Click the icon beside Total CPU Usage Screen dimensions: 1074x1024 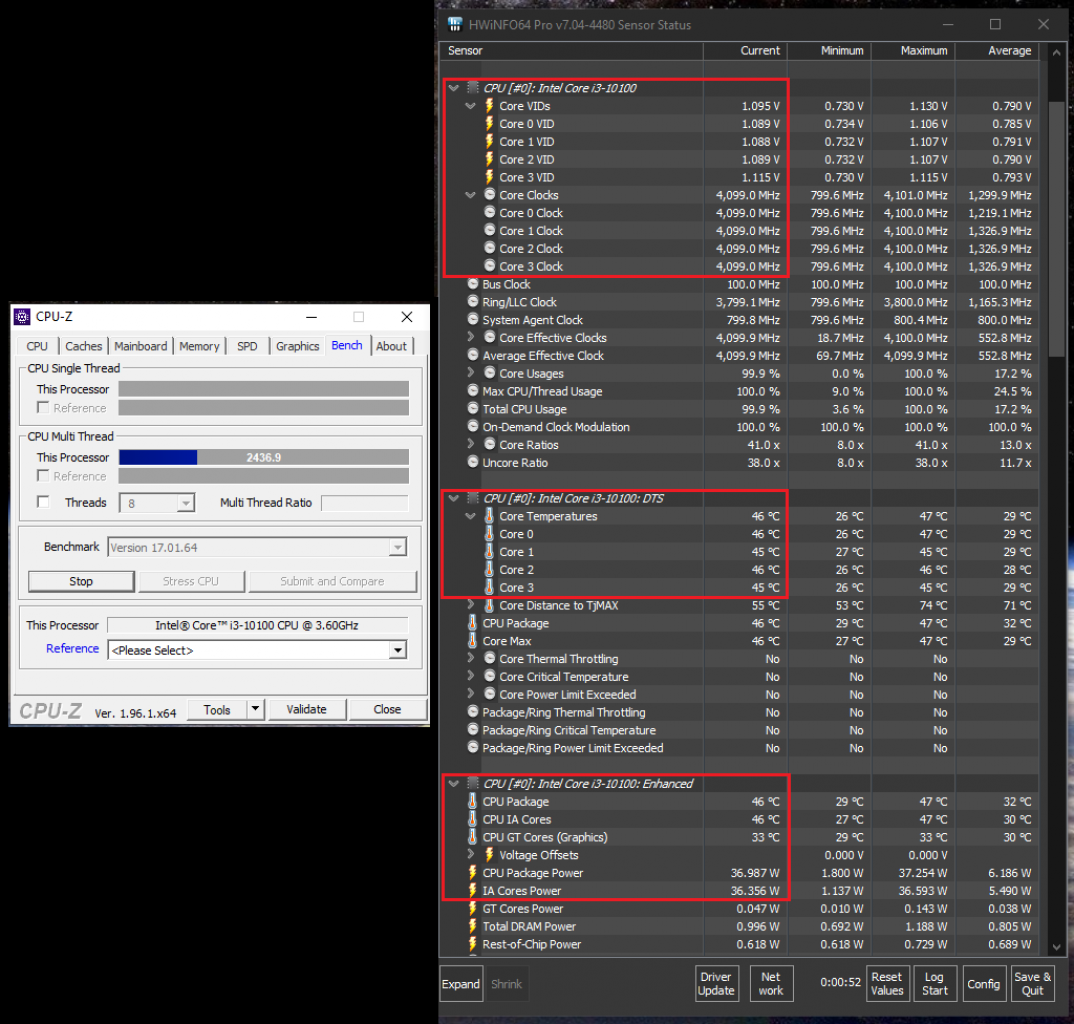pyautogui.click(x=473, y=408)
